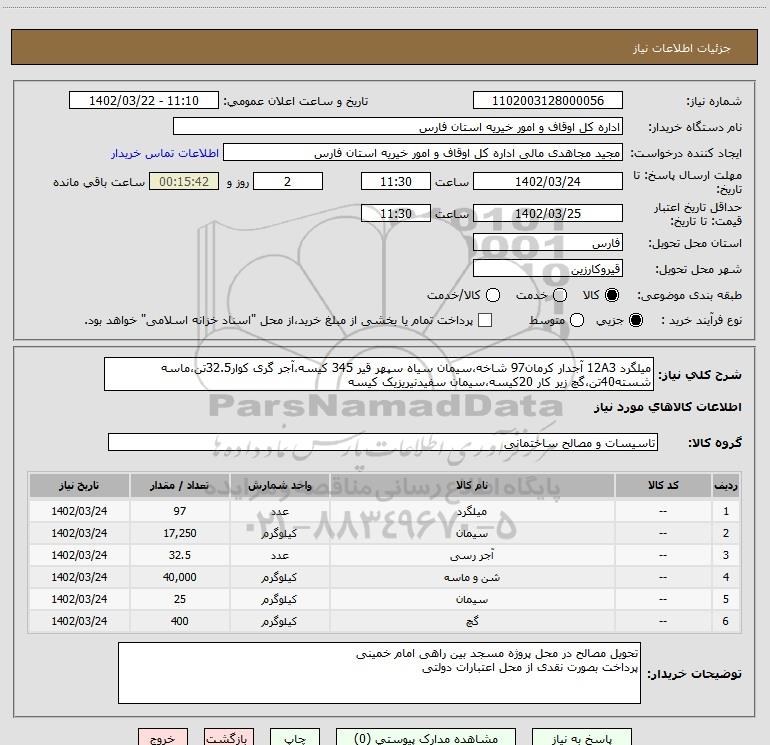
Task: Select گچ item in row 6
Action: (x=472, y=621)
